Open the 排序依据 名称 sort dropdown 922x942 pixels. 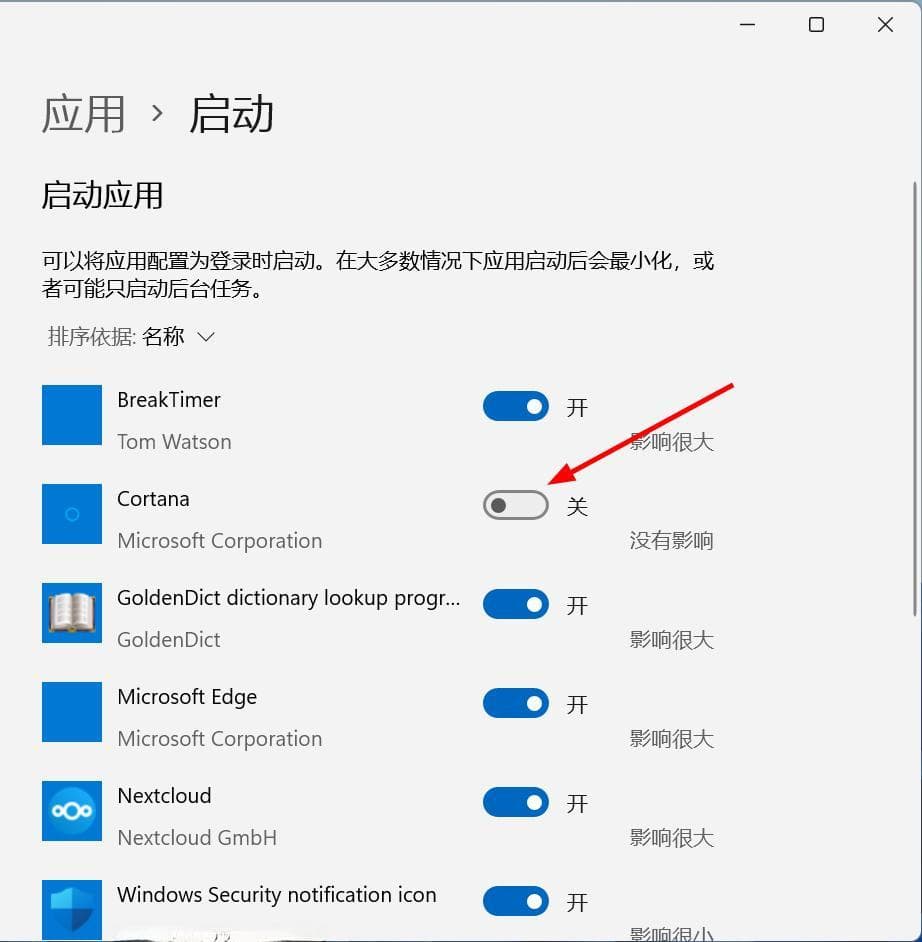coord(131,336)
